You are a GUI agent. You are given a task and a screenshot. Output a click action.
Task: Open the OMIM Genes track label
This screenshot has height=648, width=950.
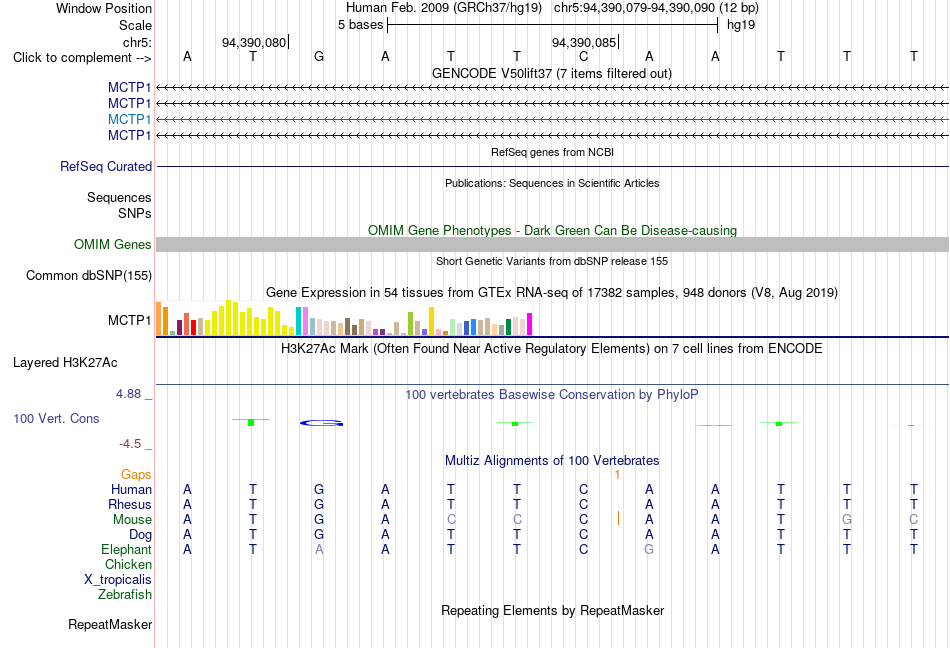[113, 245]
